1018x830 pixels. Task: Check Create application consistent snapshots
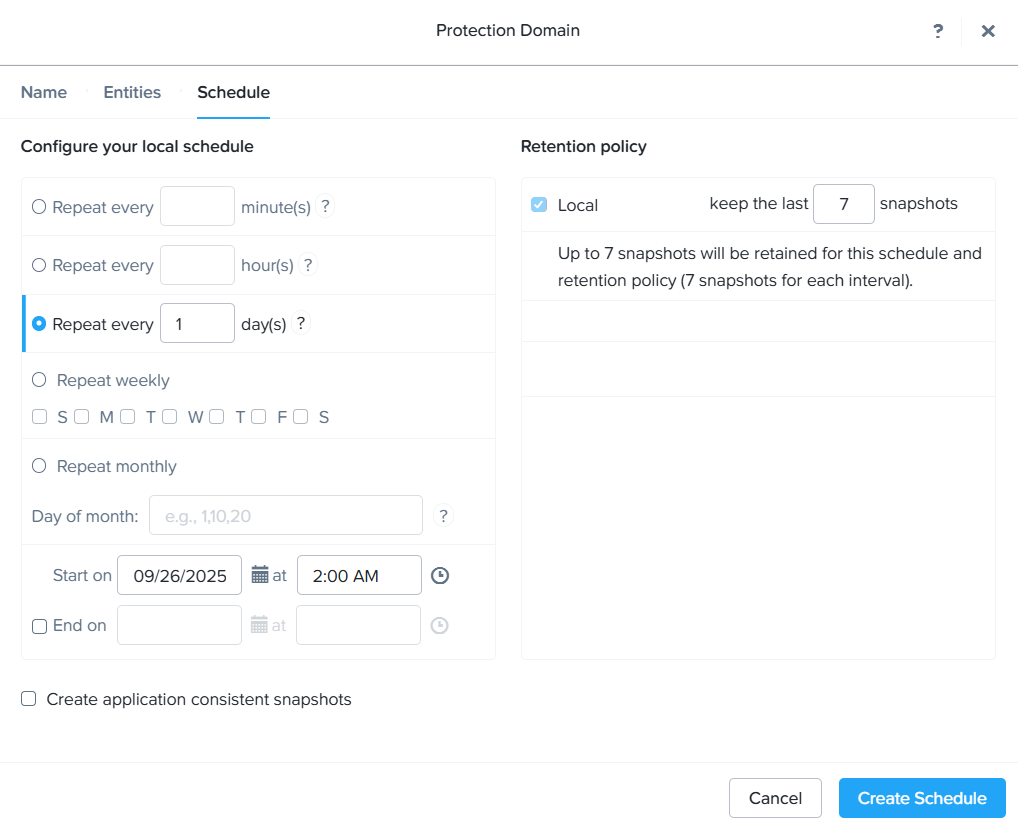29,700
